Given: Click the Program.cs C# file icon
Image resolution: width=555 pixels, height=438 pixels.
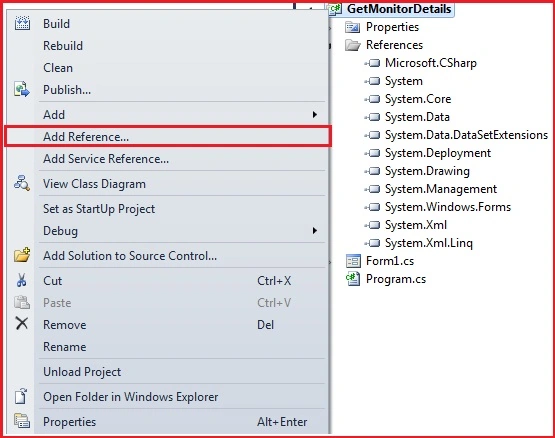Looking at the screenshot, I should click(353, 279).
